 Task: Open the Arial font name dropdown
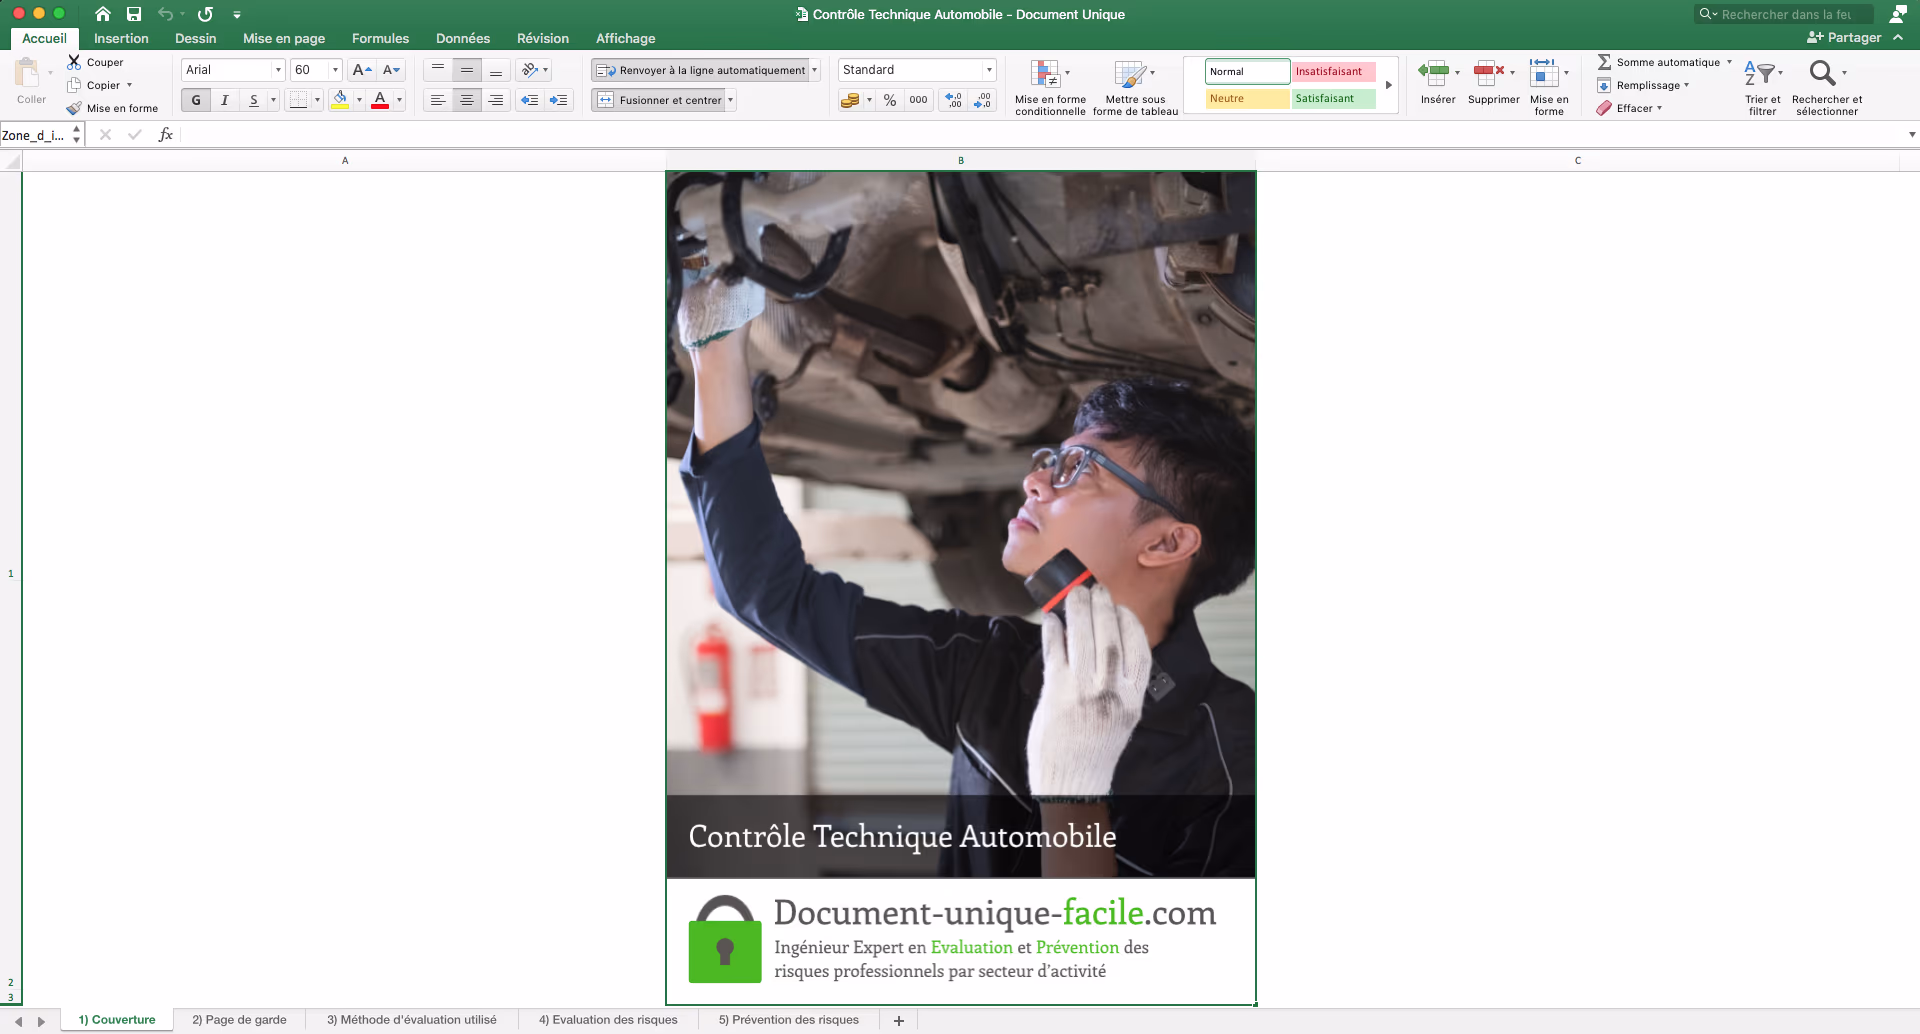tap(278, 70)
